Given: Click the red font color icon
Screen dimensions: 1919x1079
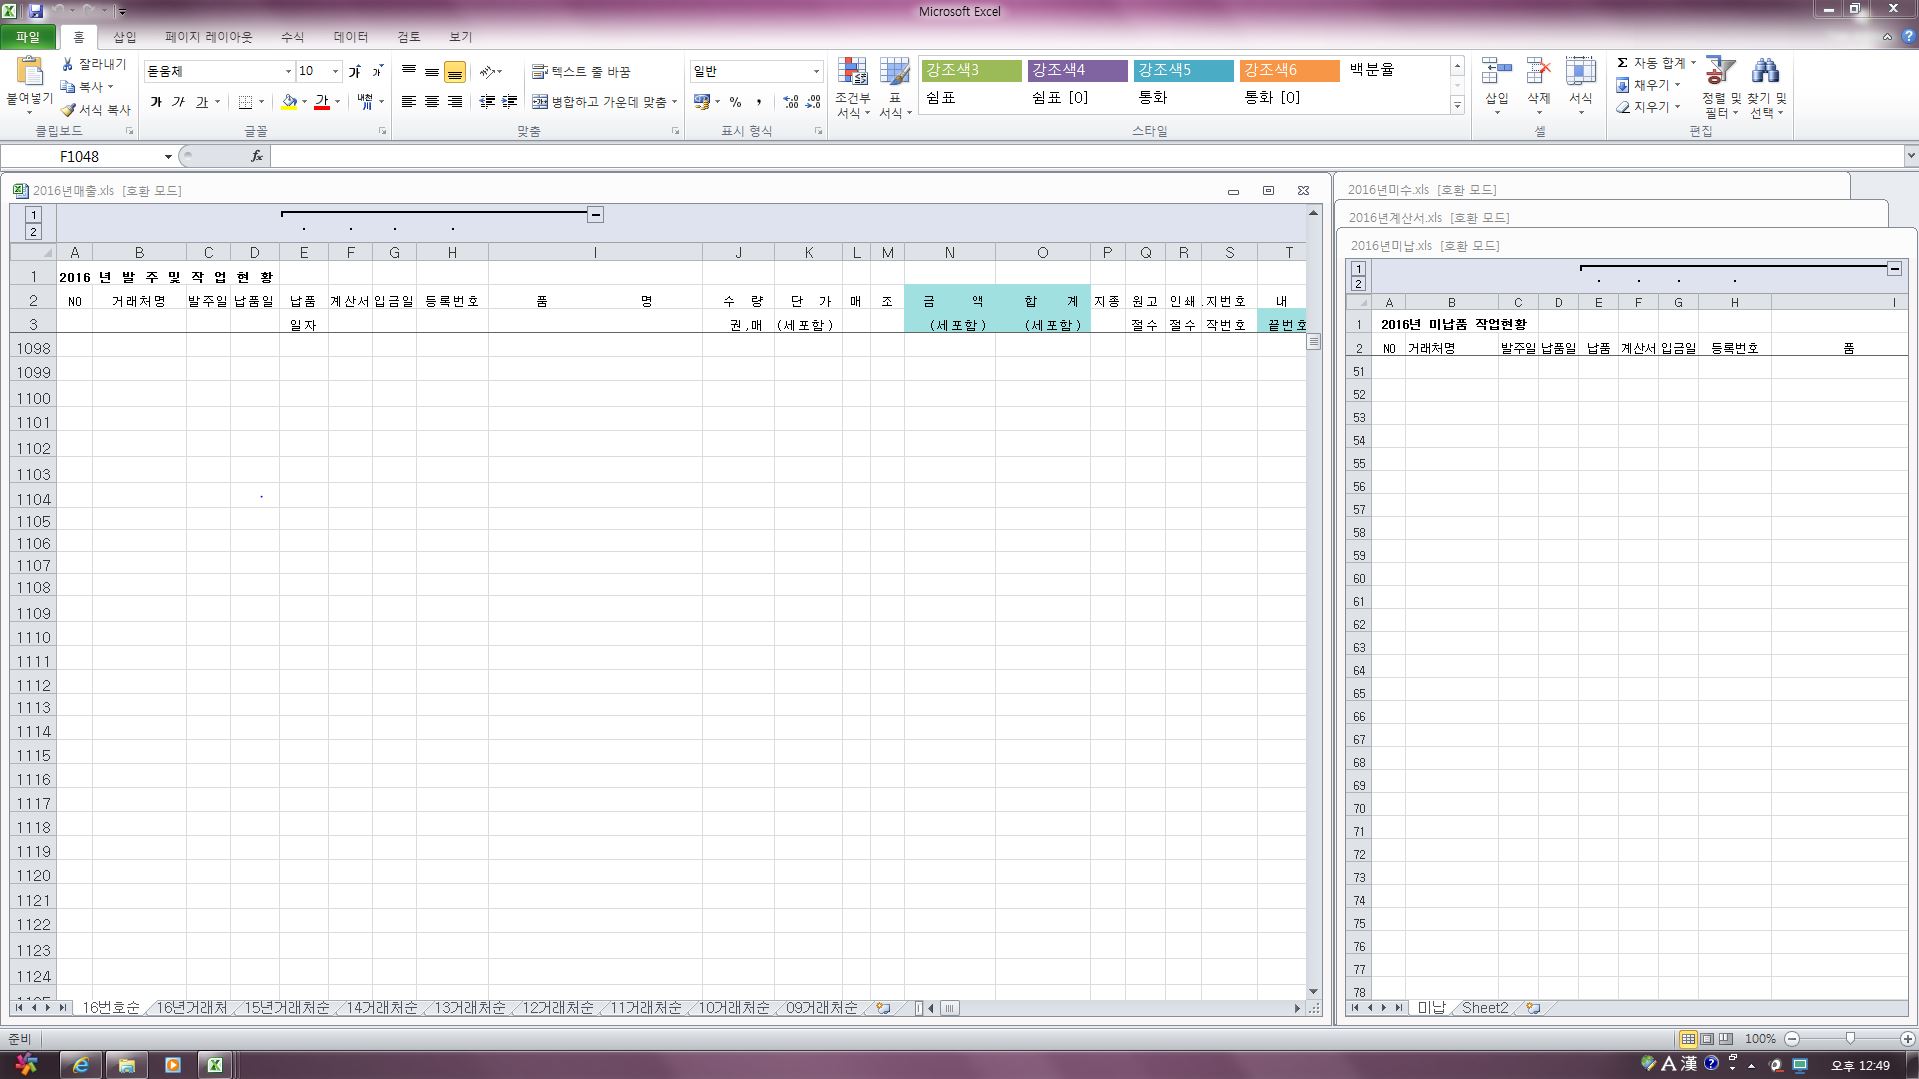Looking at the screenshot, I should click(322, 102).
